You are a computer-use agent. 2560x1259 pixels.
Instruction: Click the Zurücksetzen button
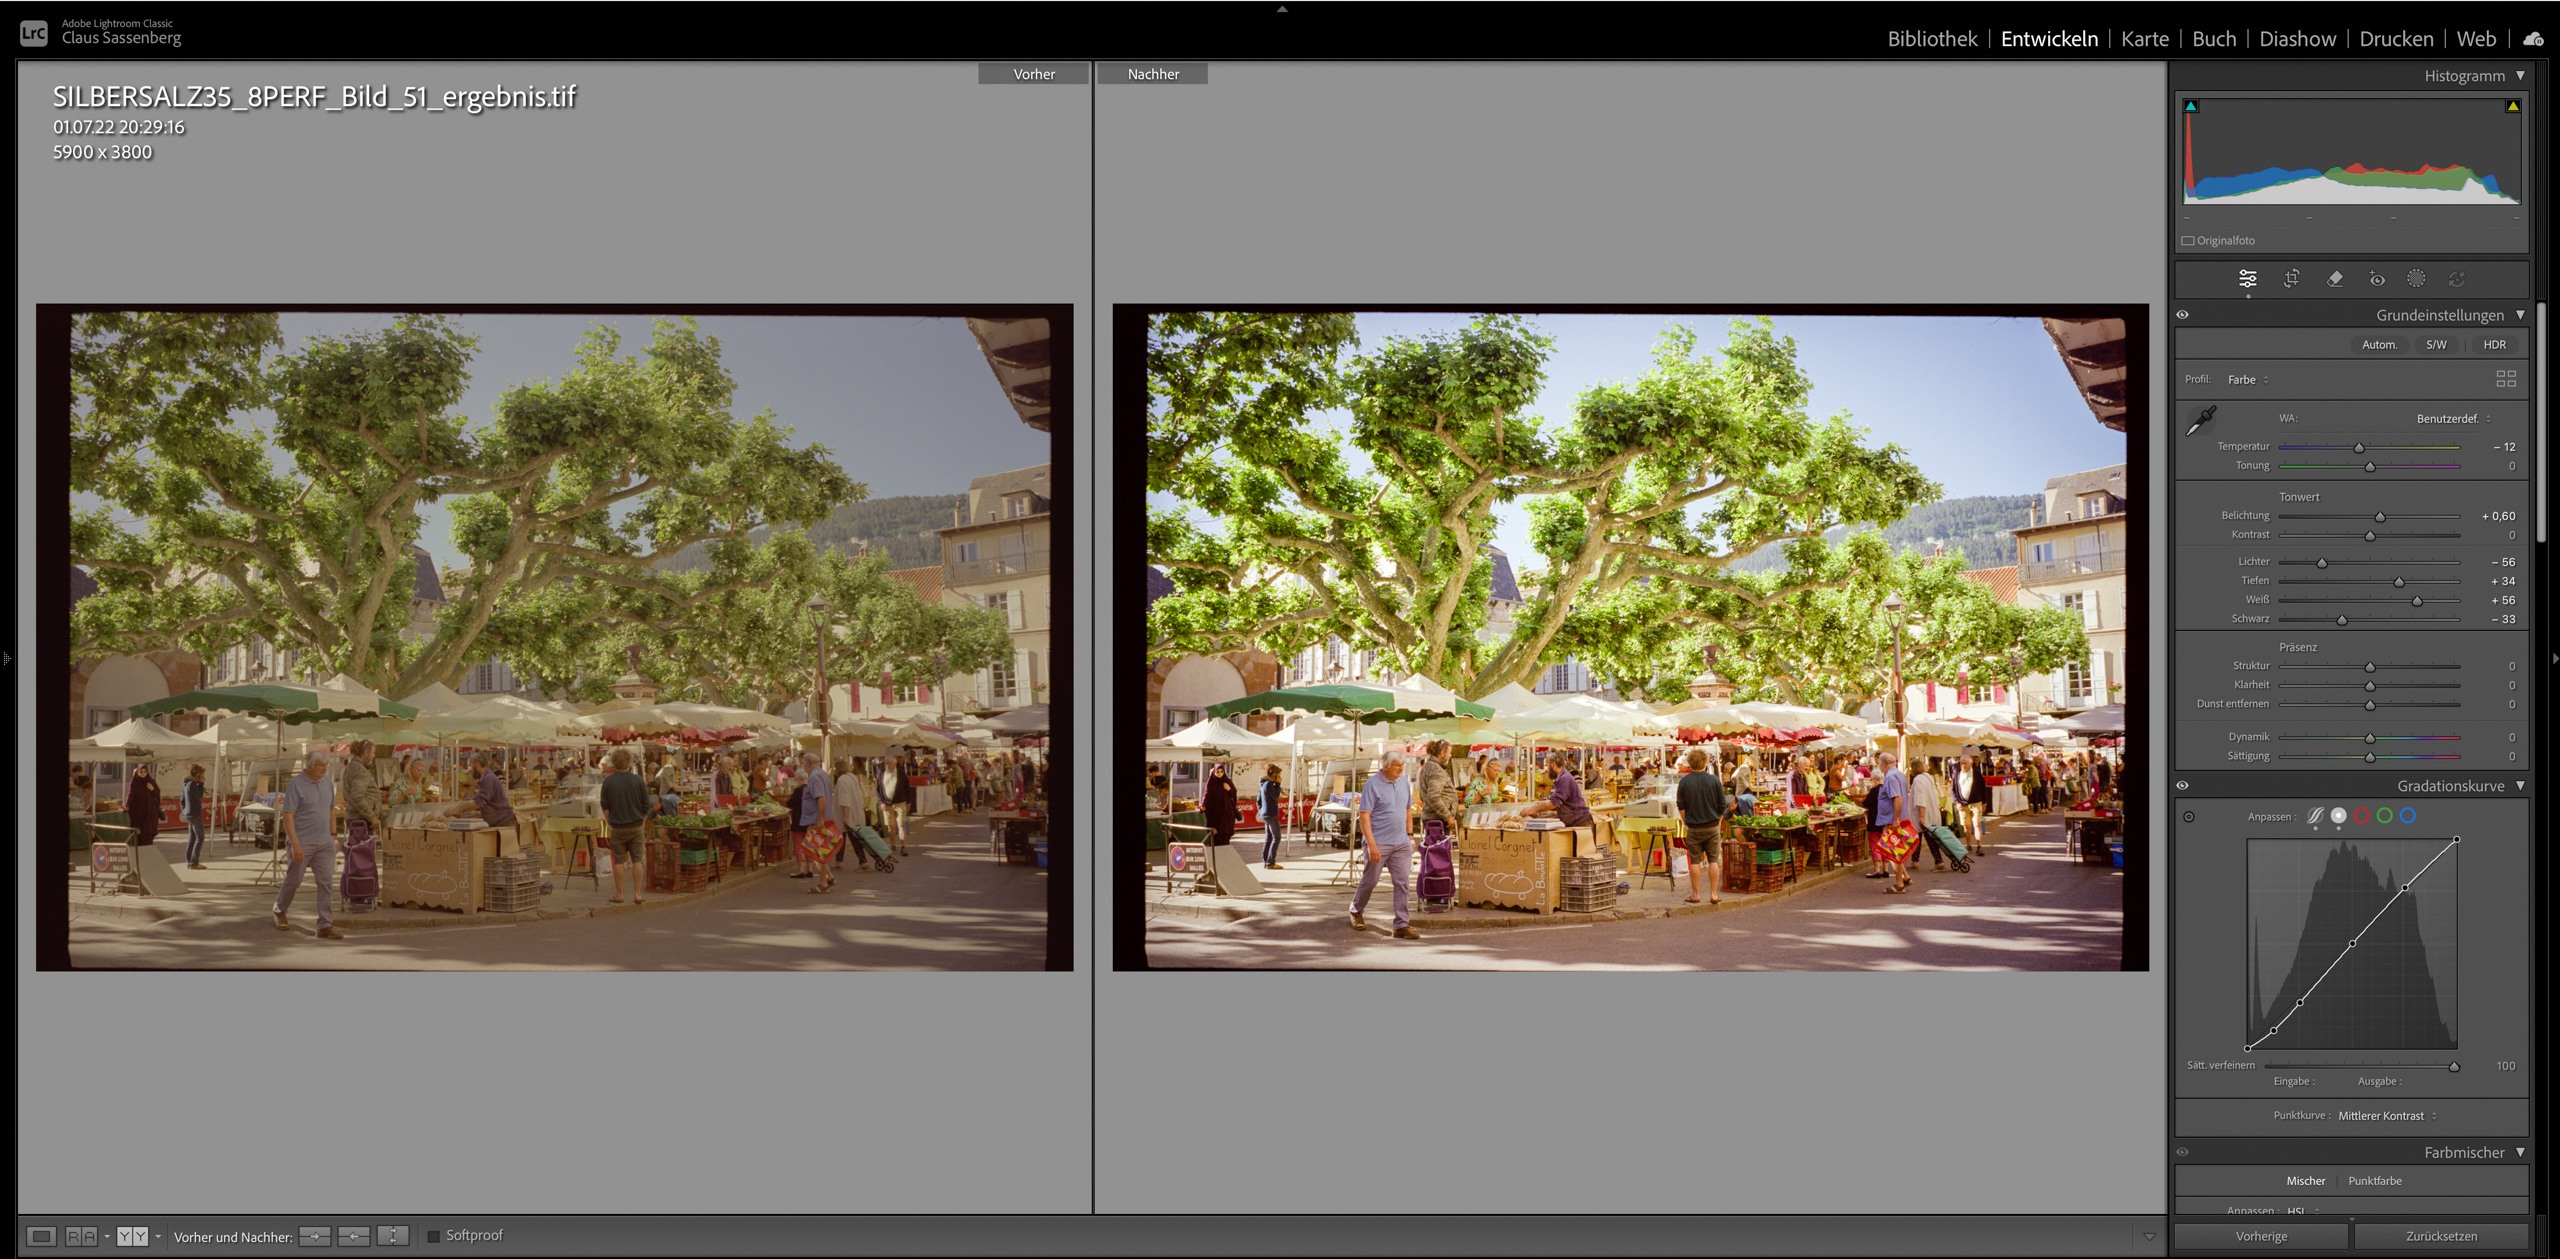coord(2441,1236)
